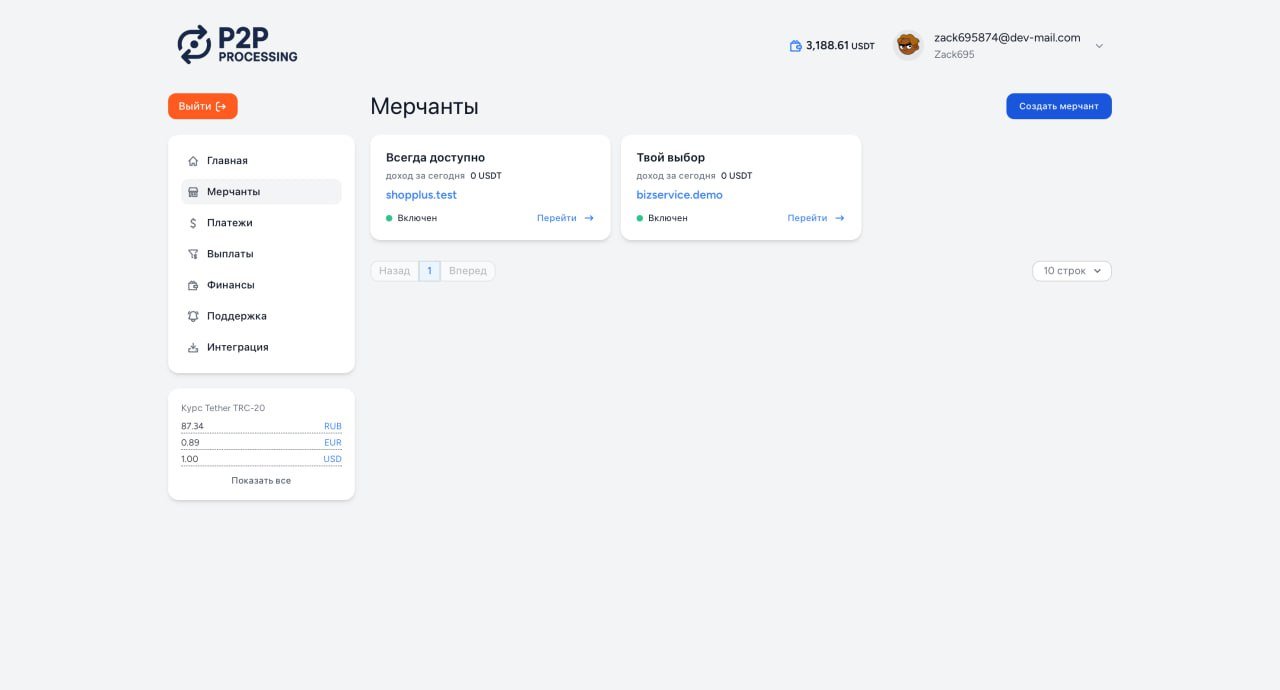Open the 10 строк rows dropdown
The width and height of the screenshot is (1280, 690).
[1071, 271]
